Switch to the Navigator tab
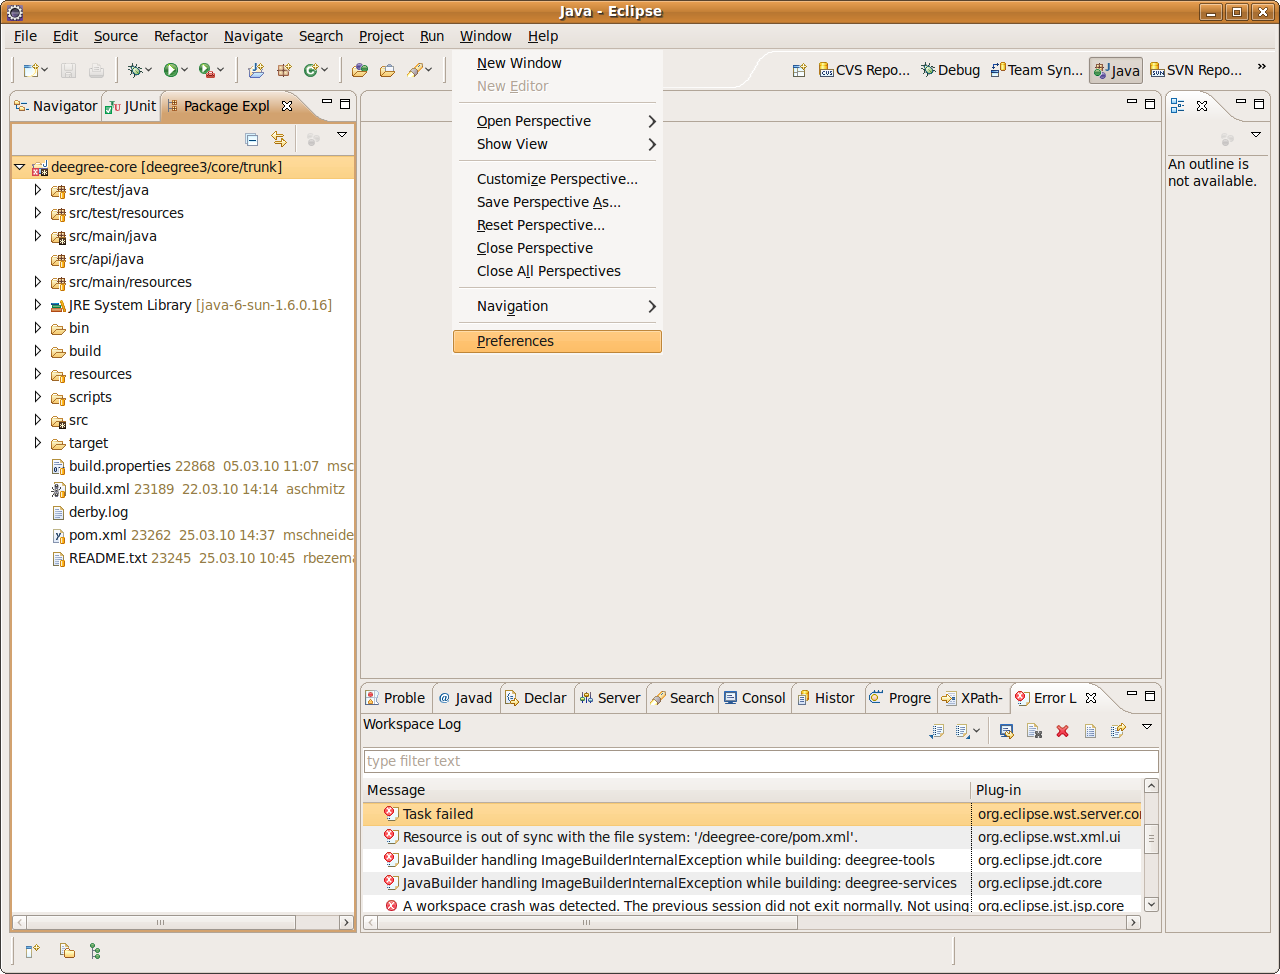 [x=55, y=106]
